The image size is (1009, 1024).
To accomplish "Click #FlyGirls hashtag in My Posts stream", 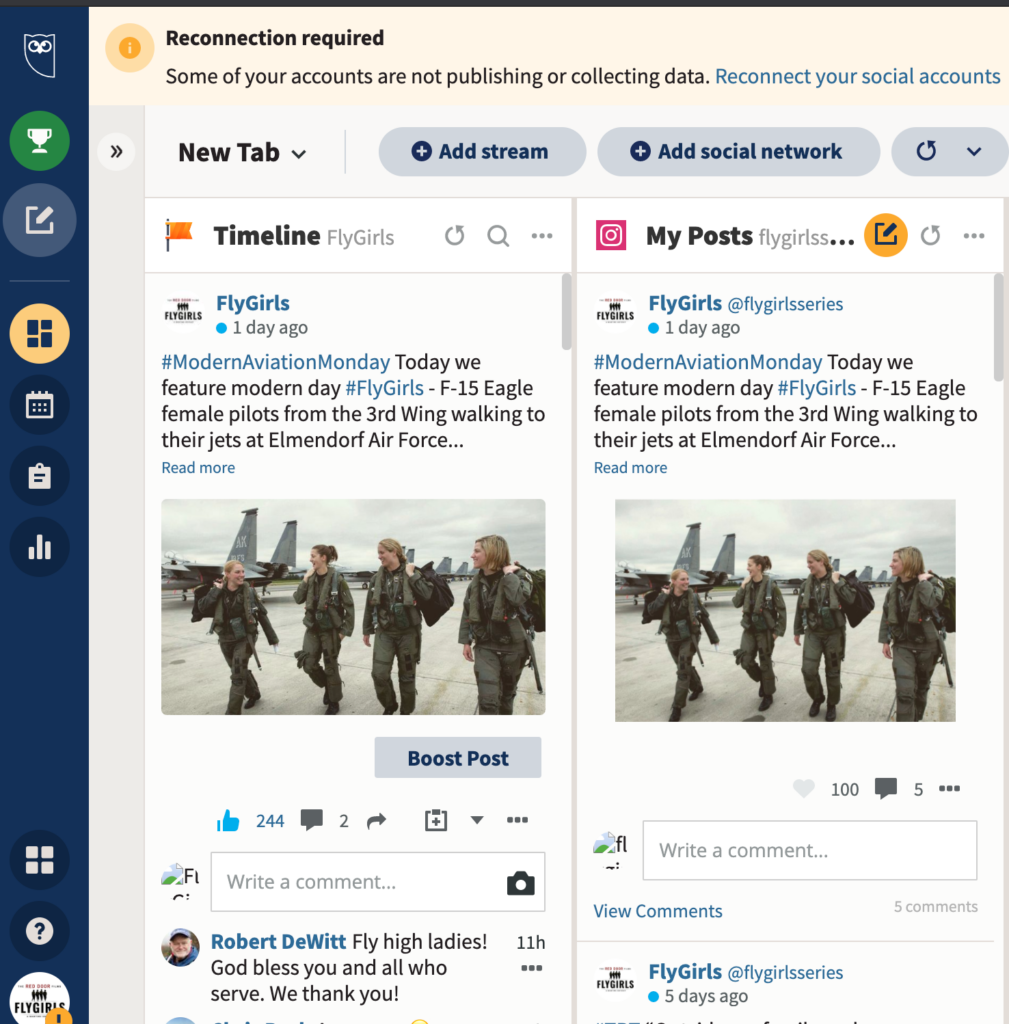I will tap(816, 388).
